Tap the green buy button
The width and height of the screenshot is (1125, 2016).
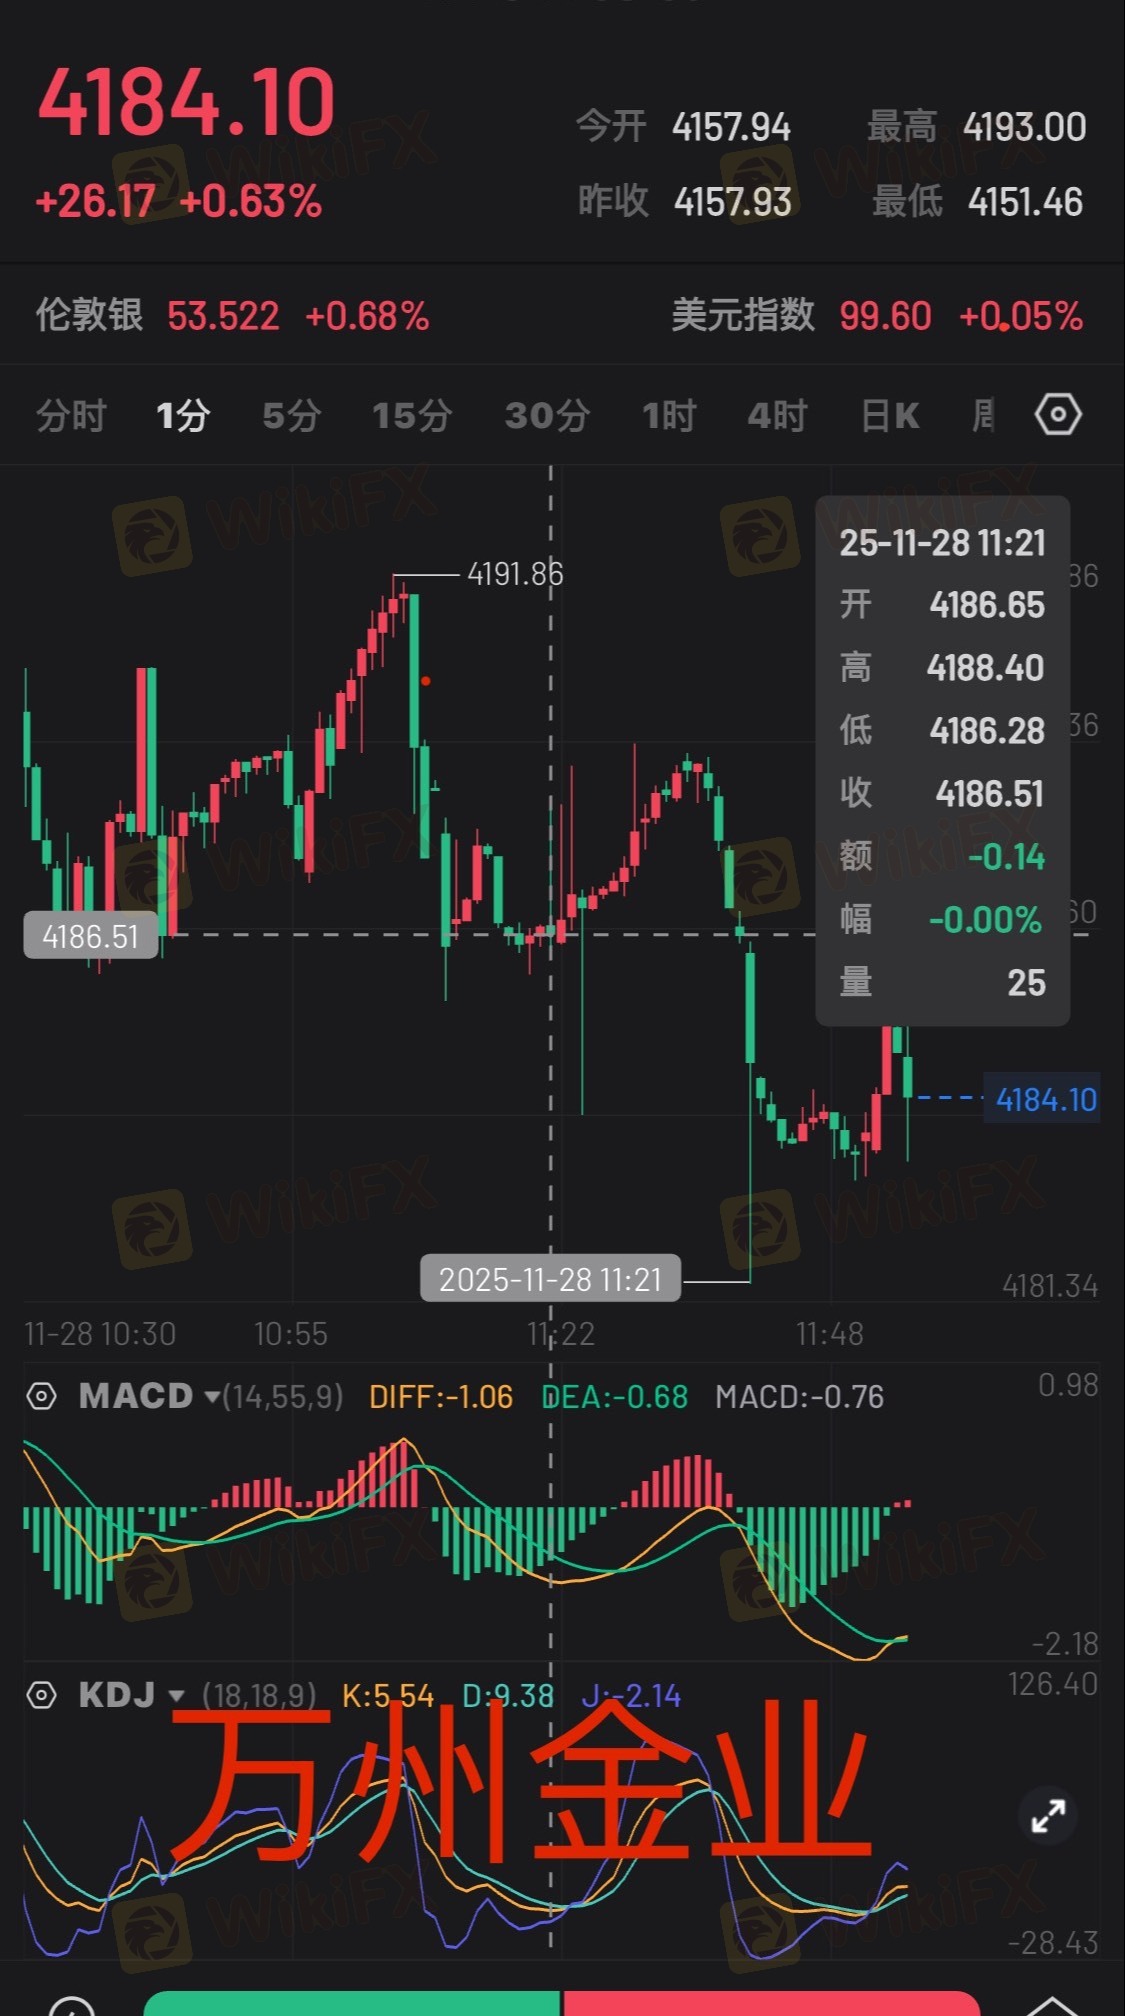click(352, 2003)
